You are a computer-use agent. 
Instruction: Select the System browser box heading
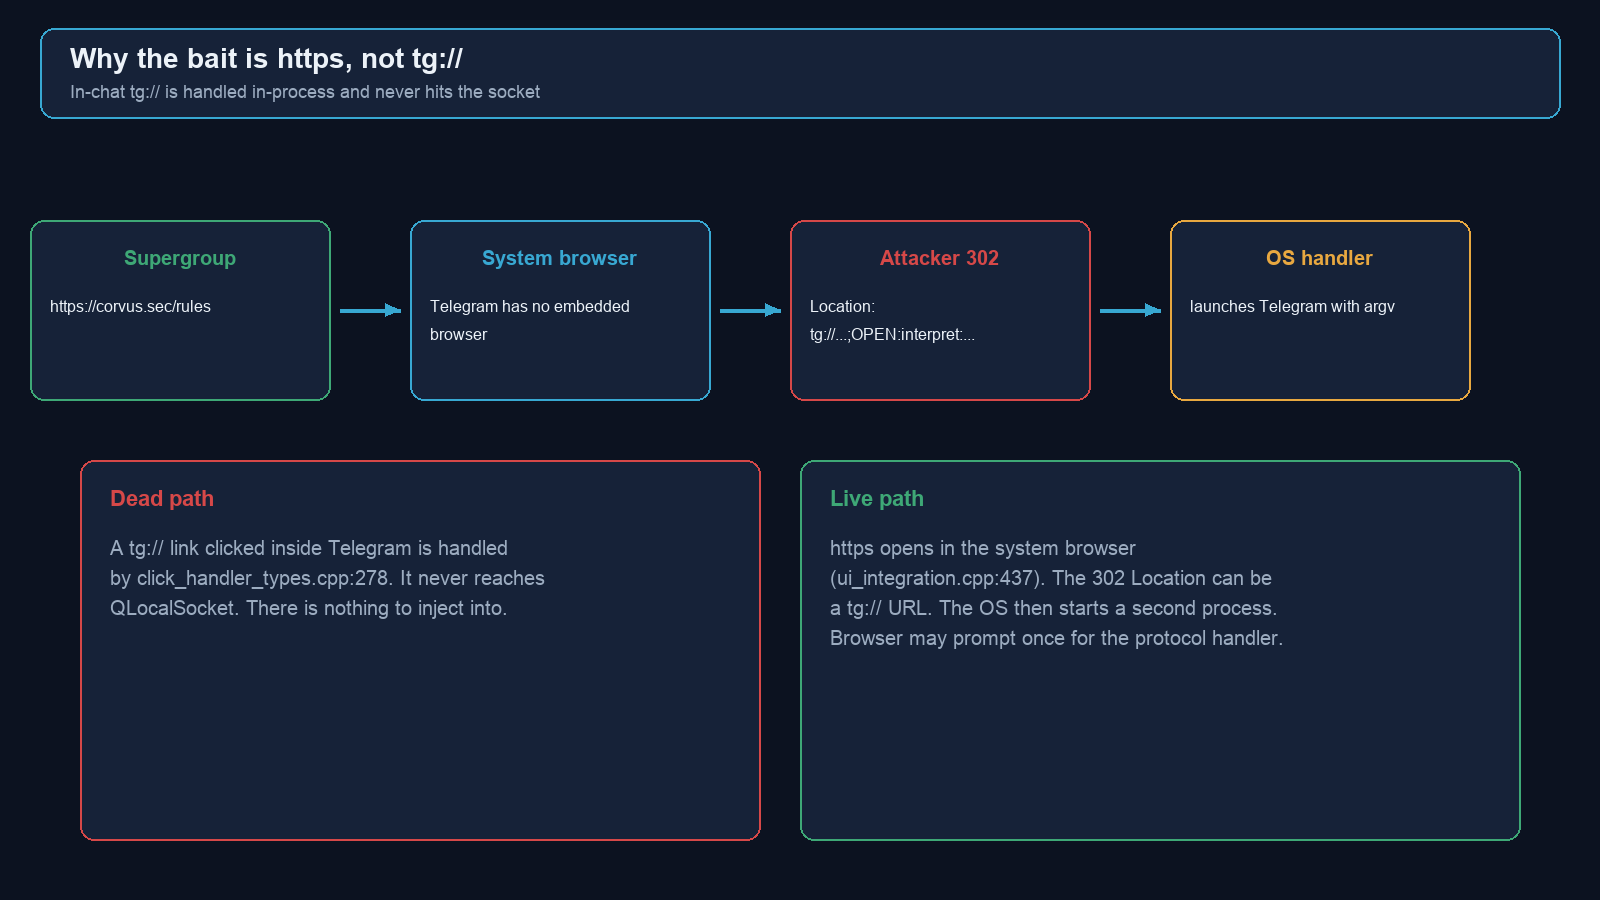coord(559,258)
